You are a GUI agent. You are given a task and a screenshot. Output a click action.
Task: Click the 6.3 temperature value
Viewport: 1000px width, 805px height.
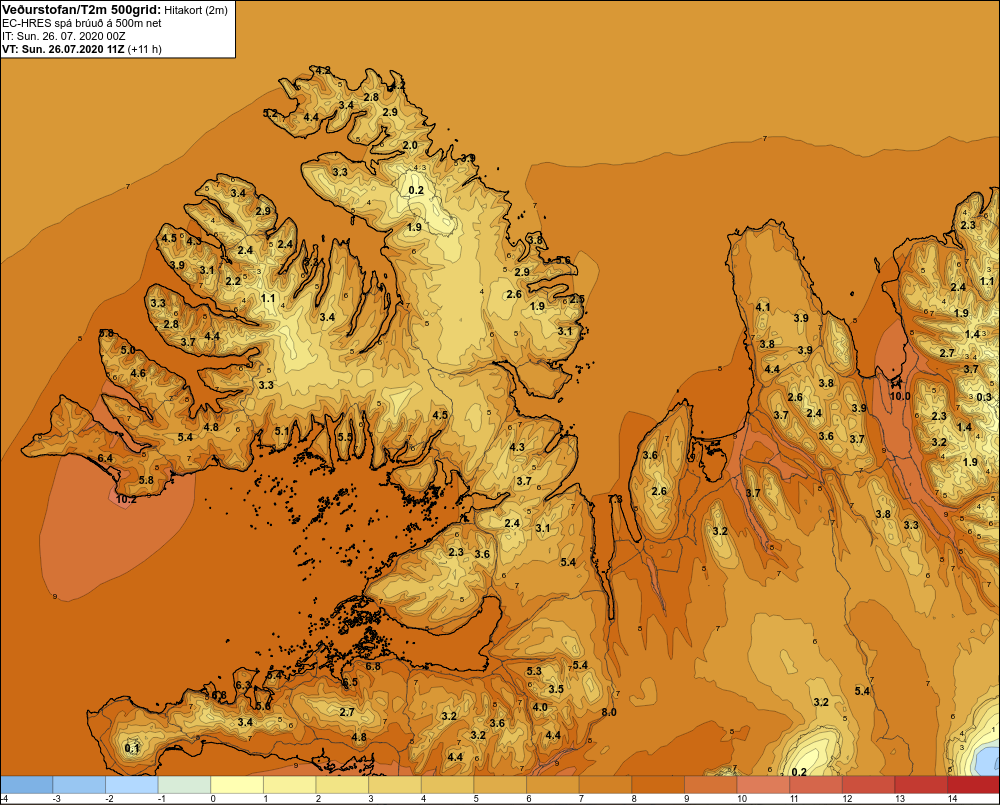pyautogui.click(x=244, y=685)
